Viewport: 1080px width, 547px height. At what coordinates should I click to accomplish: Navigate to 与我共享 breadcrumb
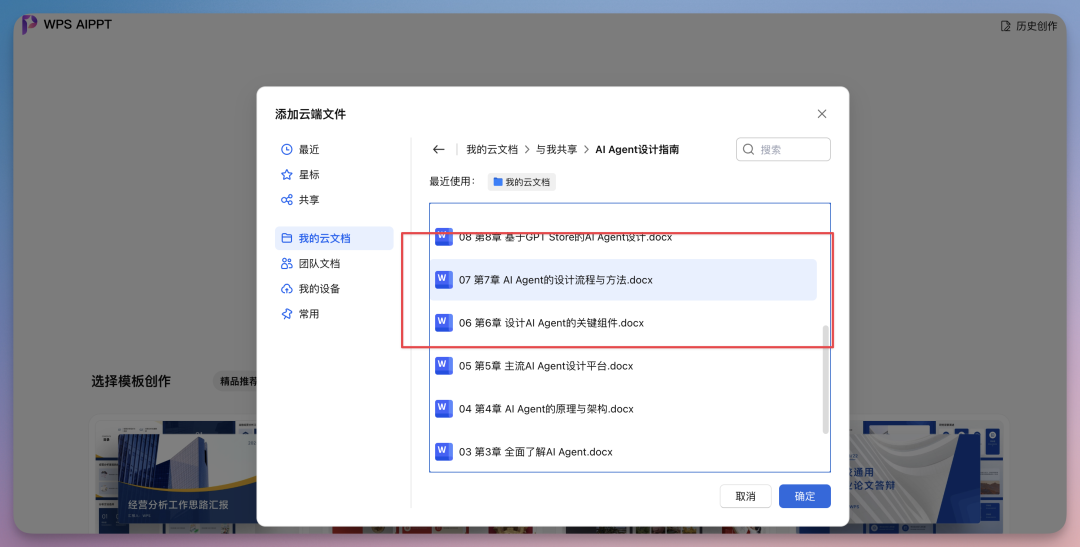[x=557, y=149]
